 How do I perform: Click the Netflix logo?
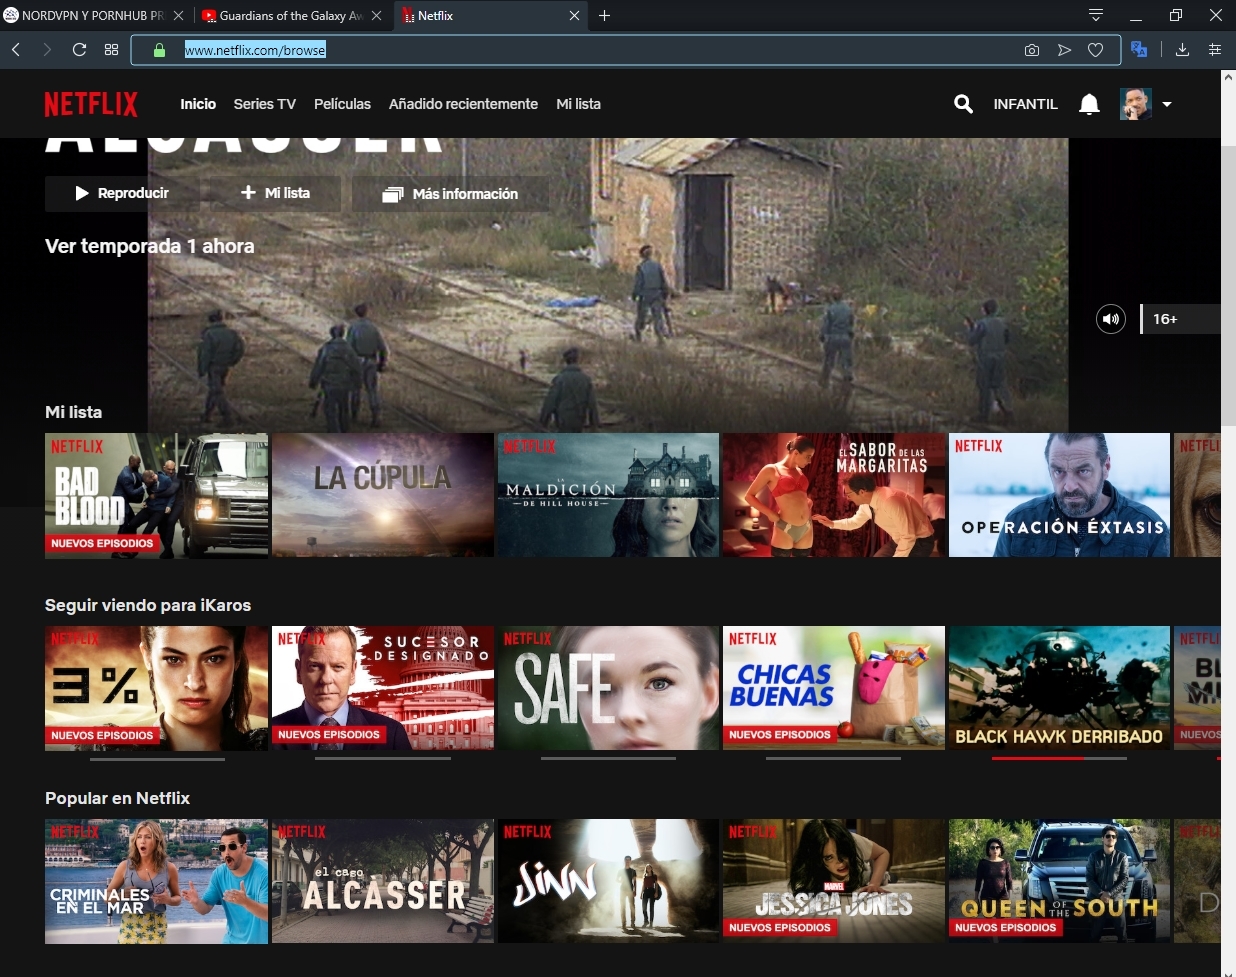tap(91, 104)
